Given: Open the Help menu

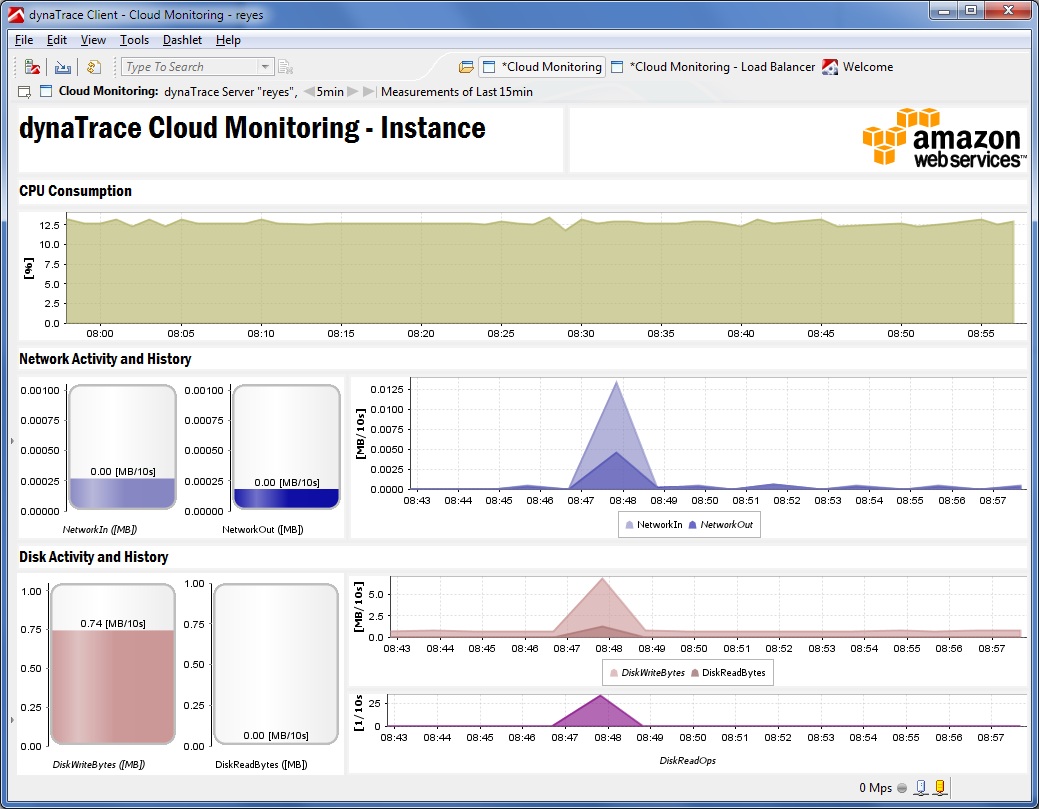Looking at the screenshot, I should click(x=228, y=40).
